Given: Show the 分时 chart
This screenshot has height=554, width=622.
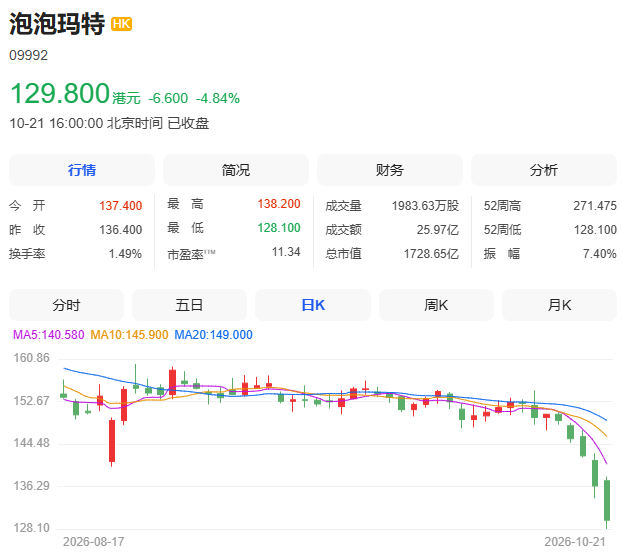Looking at the screenshot, I should pos(66,305).
